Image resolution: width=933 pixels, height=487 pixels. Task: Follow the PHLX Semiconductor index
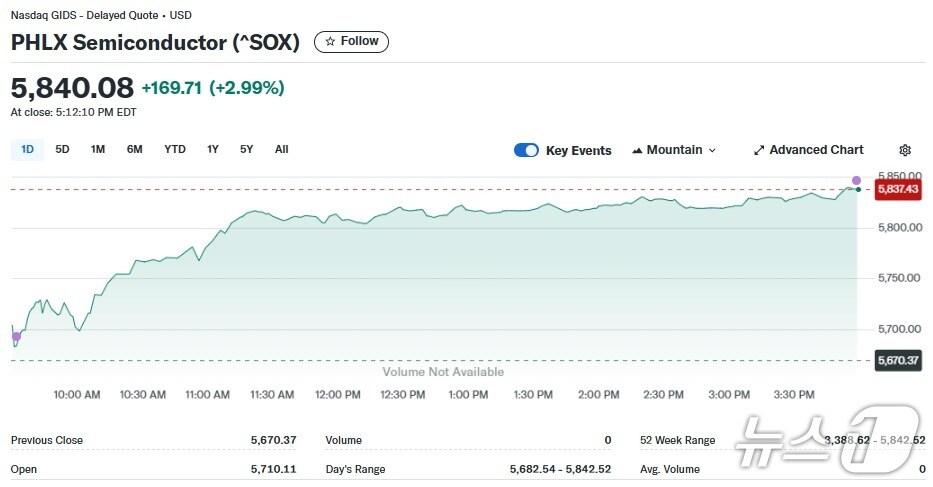pyautogui.click(x=351, y=42)
